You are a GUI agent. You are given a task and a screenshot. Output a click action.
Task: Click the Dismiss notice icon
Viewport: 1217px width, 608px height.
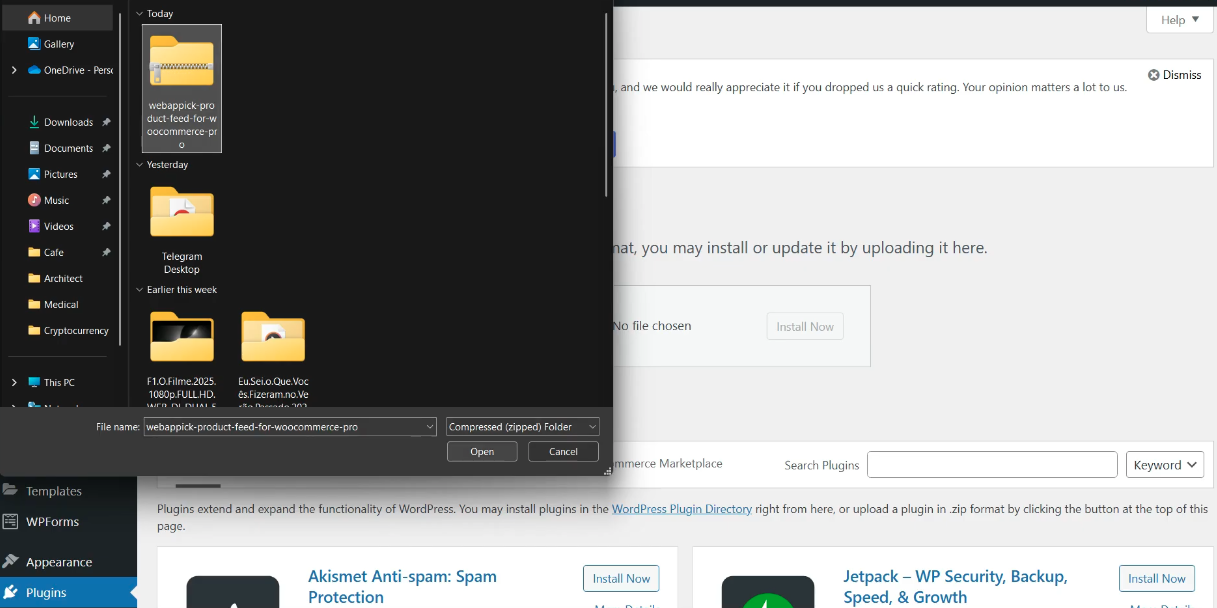pyautogui.click(x=1153, y=75)
